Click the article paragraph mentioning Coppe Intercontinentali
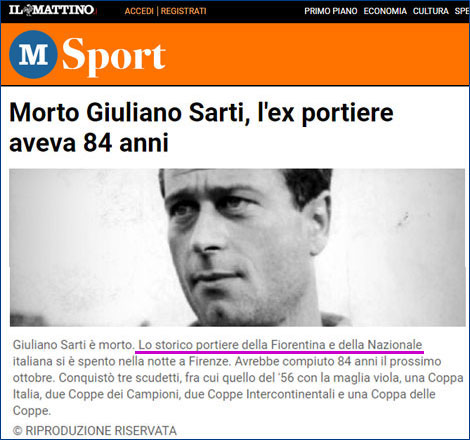This screenshot has width=470, height=440. [238, 377]
